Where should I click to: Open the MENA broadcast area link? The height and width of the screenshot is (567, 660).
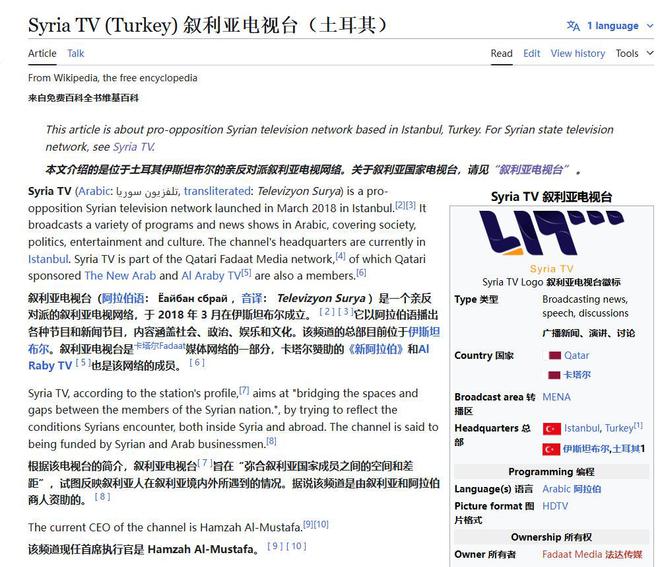point(556,397)
